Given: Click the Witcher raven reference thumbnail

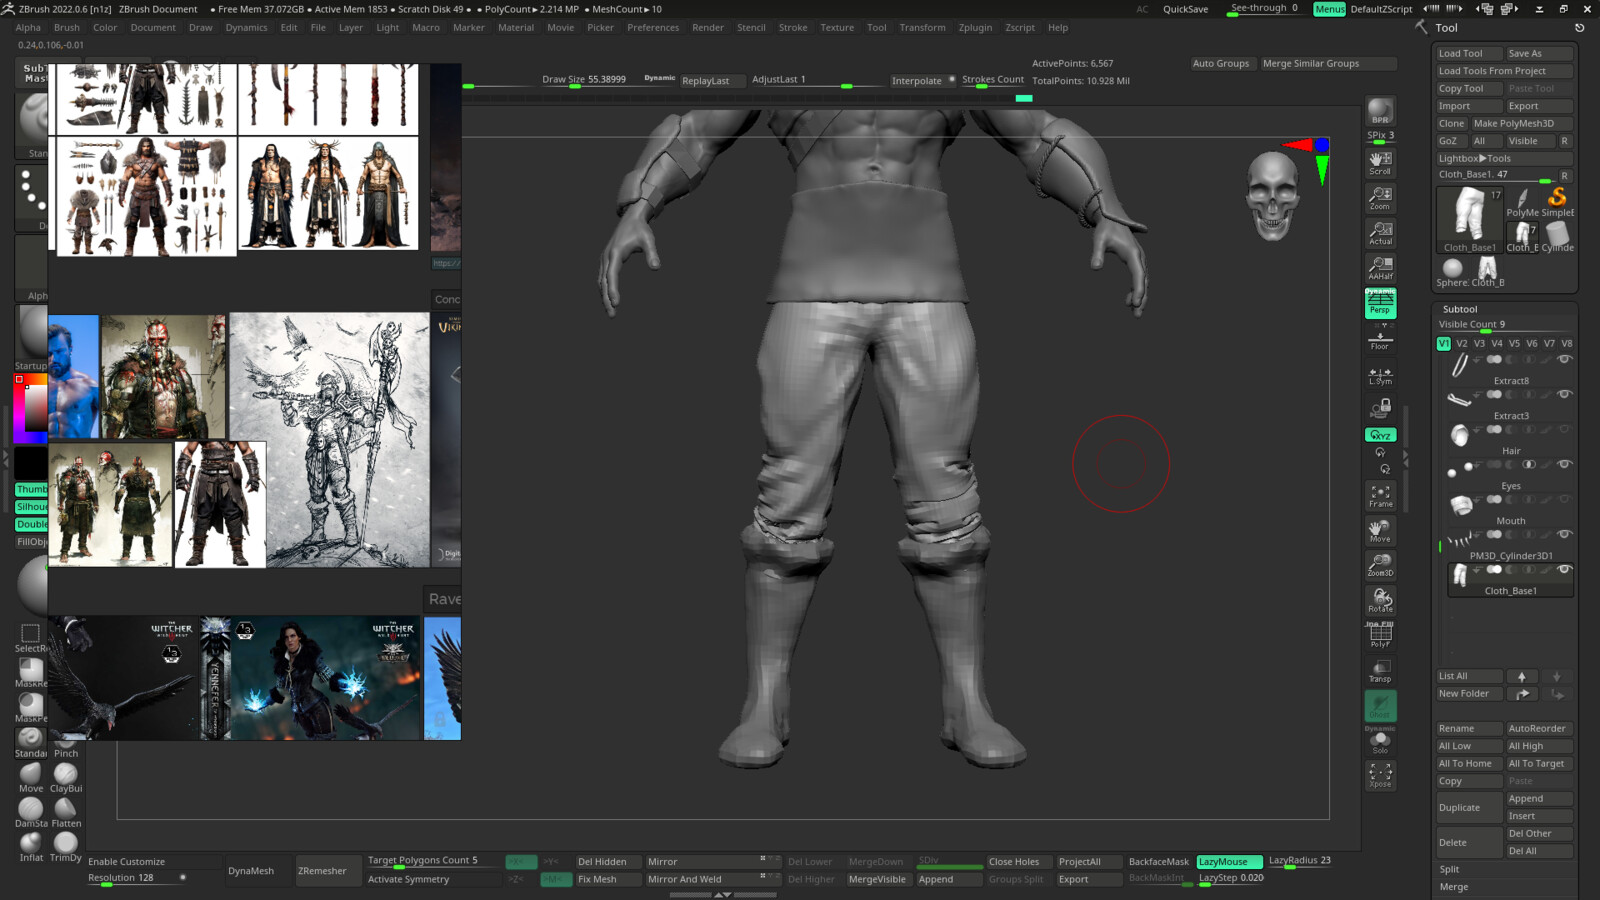Looking at the screenshot, I should [125, 678].
